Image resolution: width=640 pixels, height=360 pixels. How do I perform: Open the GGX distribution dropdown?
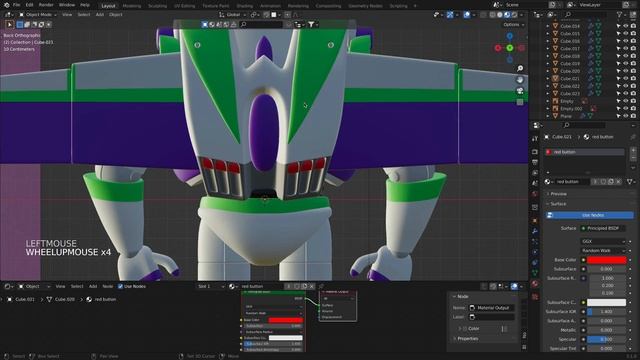tap(603, 242)
